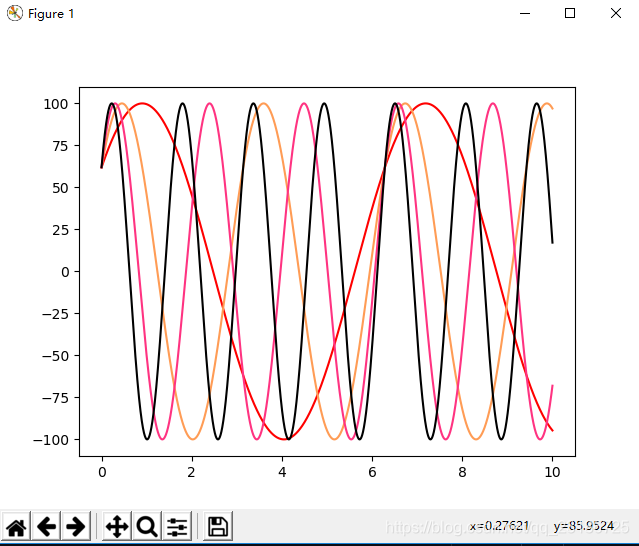Go forward to the next view
This screenshot has height=546, width=639.
(76, 526)
